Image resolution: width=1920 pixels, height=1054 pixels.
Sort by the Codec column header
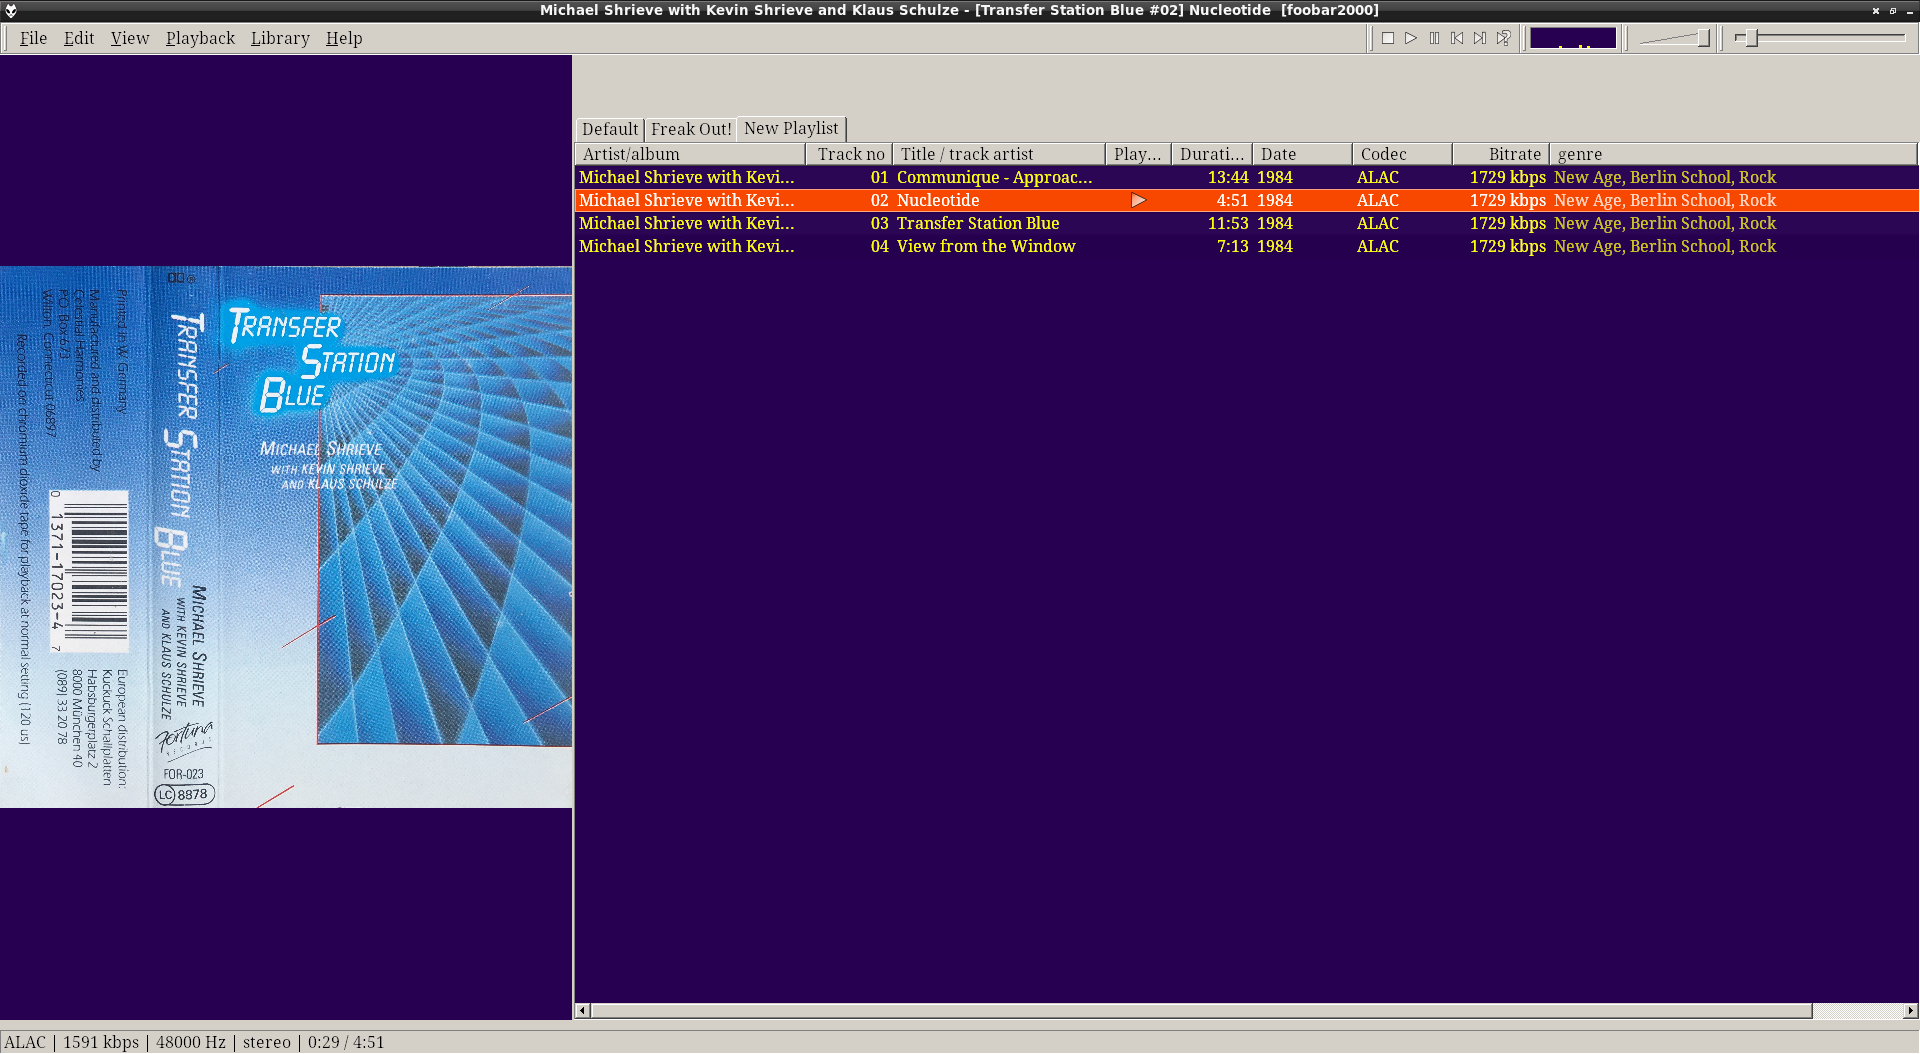coord(1402,154)
